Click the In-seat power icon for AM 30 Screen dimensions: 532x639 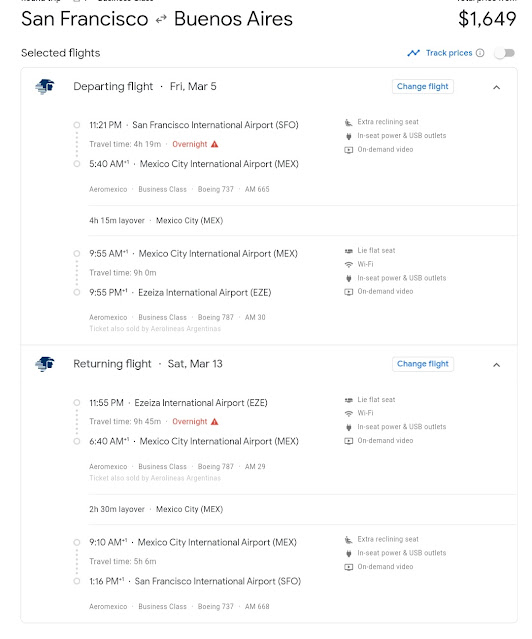349,278
